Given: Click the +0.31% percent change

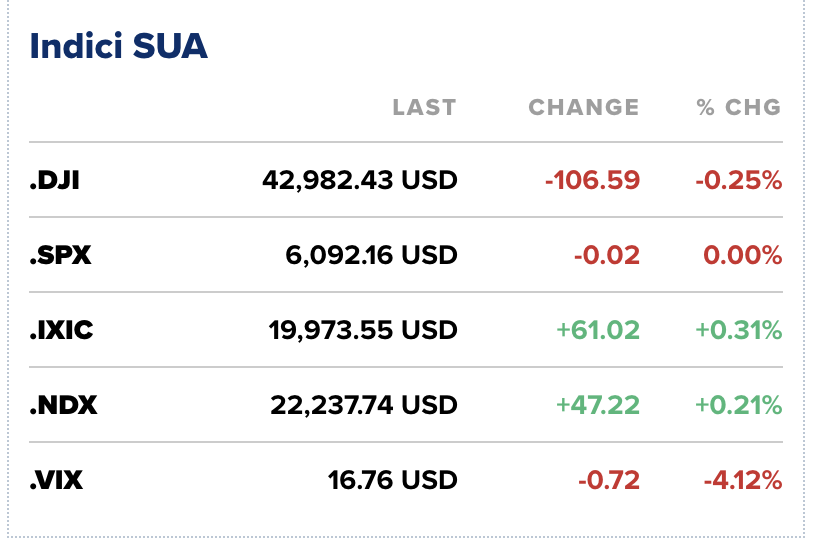Looking at the screenshot, I should pos(739,330).
